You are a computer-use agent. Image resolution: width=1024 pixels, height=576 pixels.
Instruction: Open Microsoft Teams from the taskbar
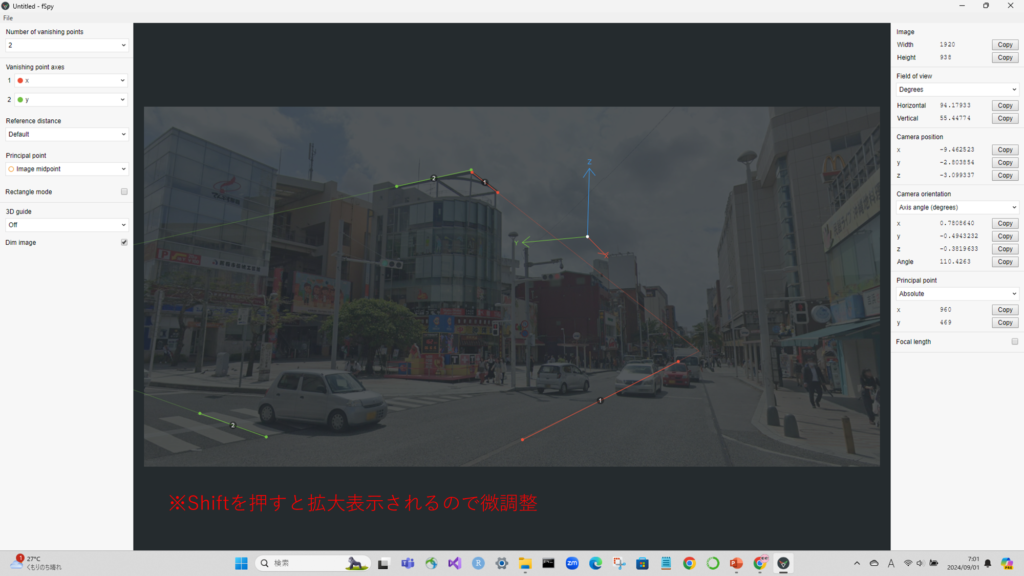[407, 563]
